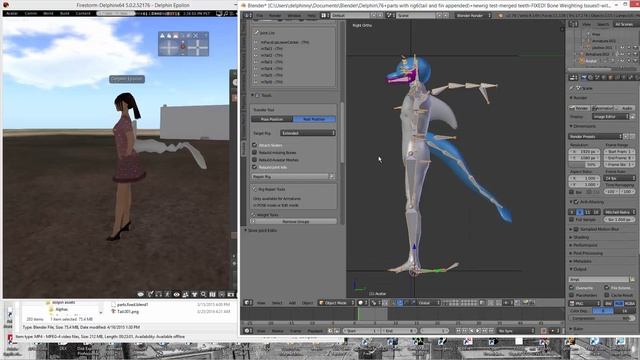This screenshot has height=360, width=640.
Task: Jump to previous keyframe in timeline
Action: point(465,331)
